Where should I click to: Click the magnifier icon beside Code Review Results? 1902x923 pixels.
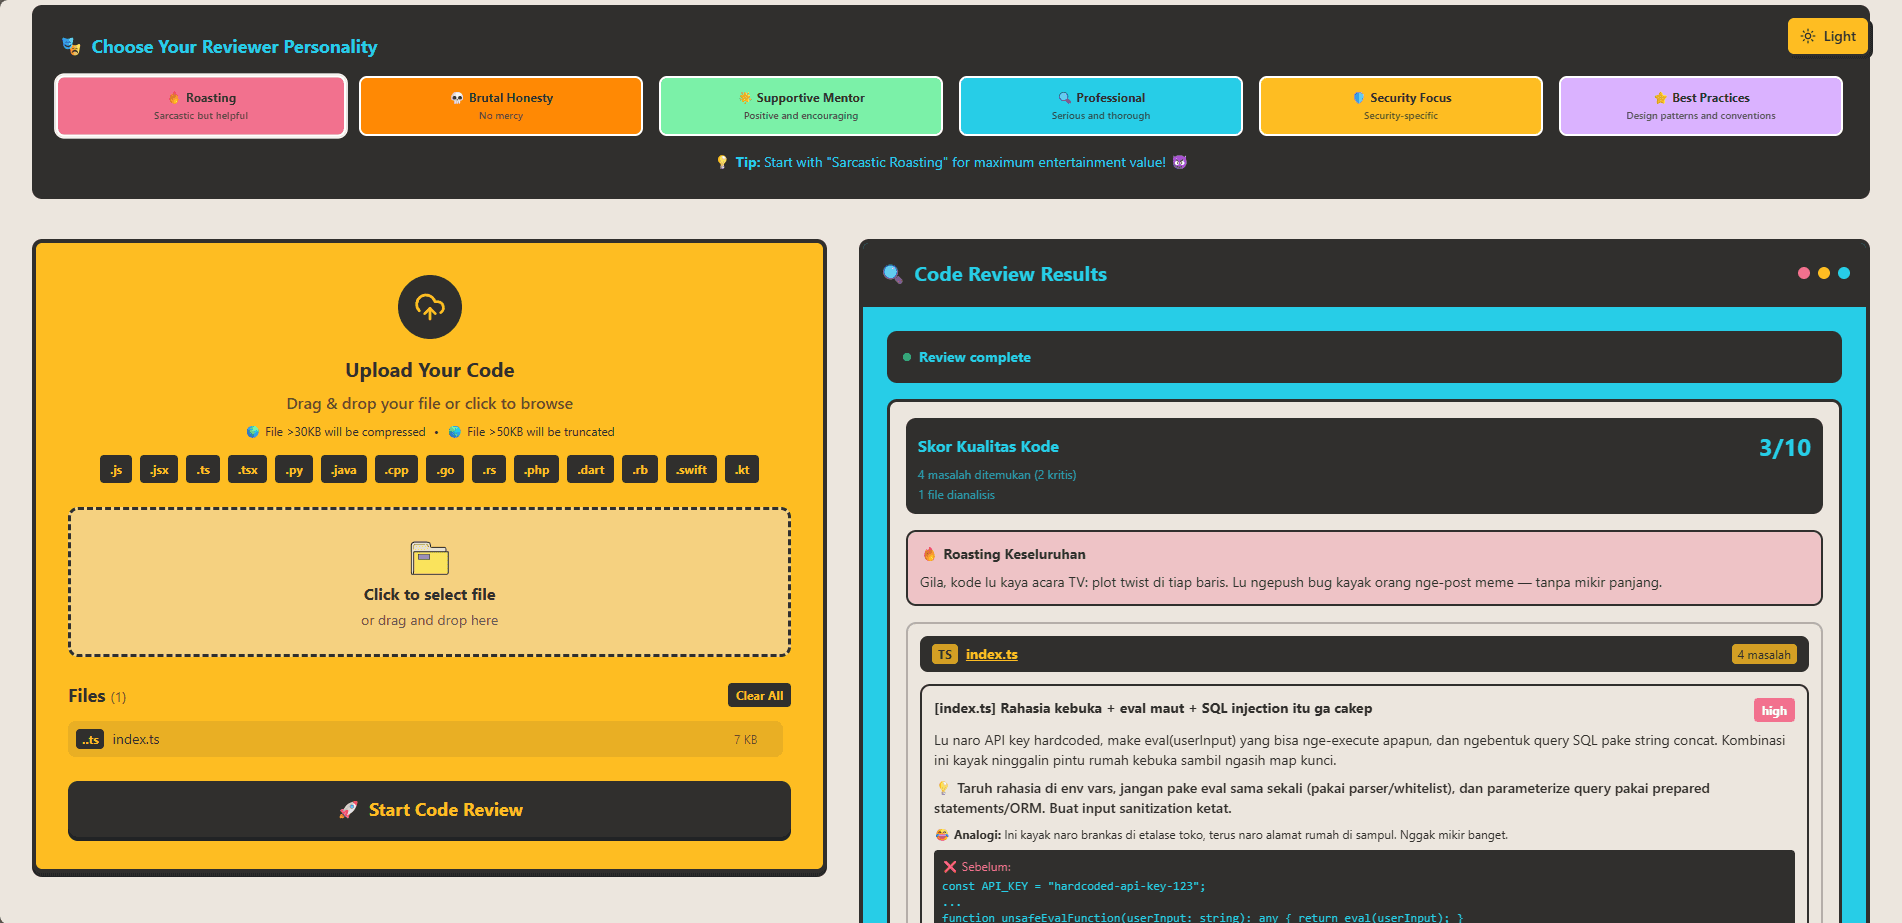pos(892,274)
